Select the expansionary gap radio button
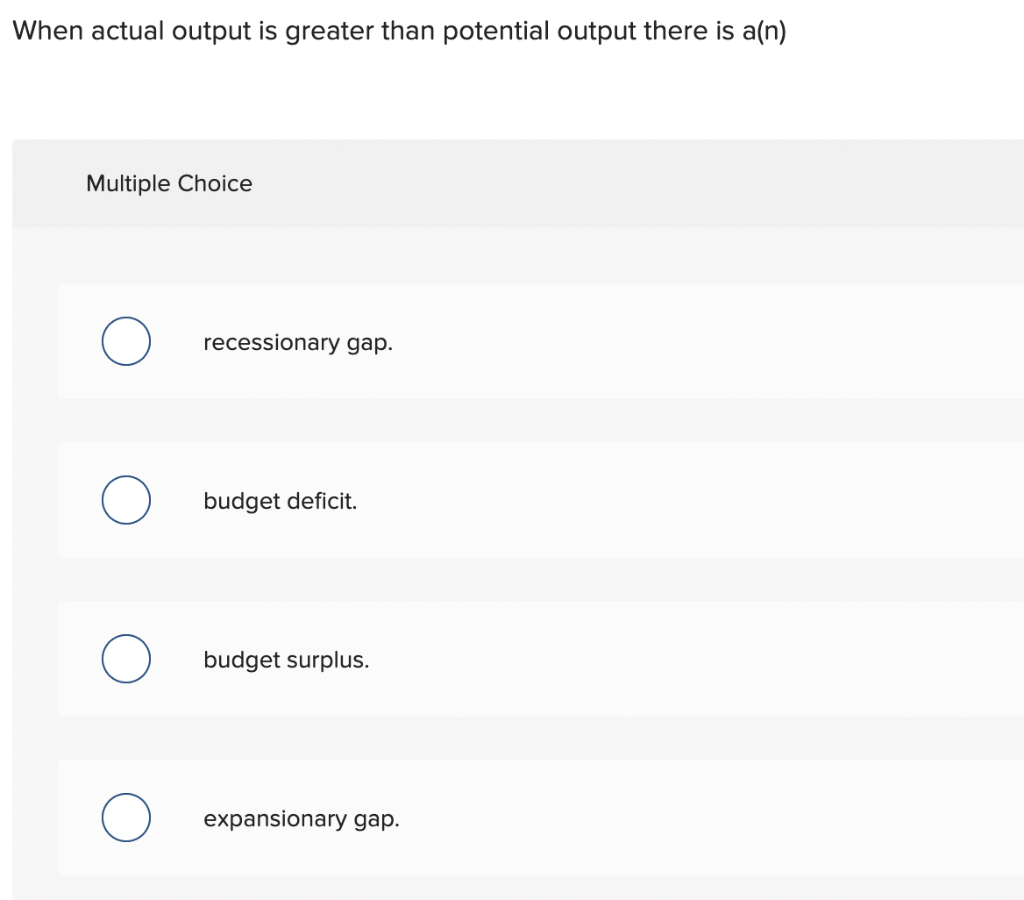This screenshot has width=1024, height=900. tap(126, 817)
